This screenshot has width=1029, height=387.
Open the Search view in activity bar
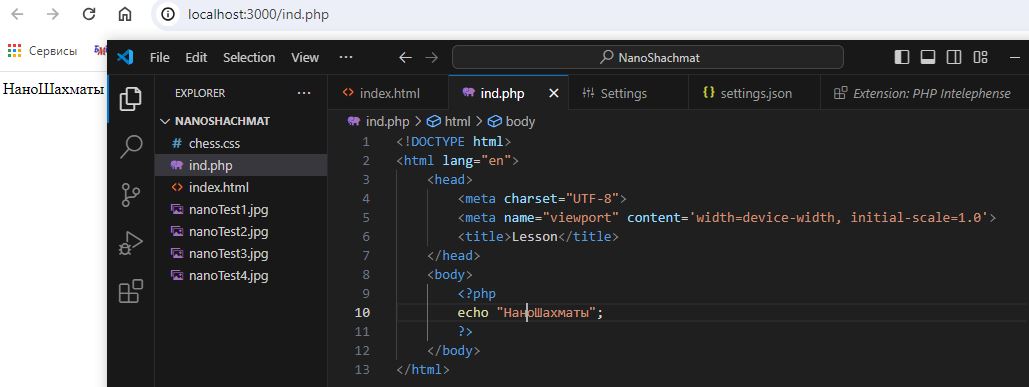pos(131,147)
